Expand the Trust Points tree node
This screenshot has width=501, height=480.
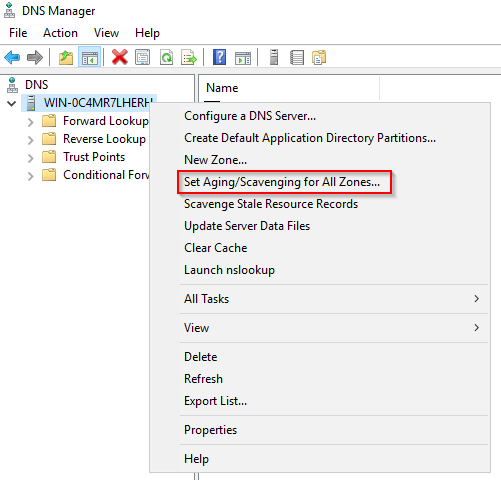tap(30, 158)
